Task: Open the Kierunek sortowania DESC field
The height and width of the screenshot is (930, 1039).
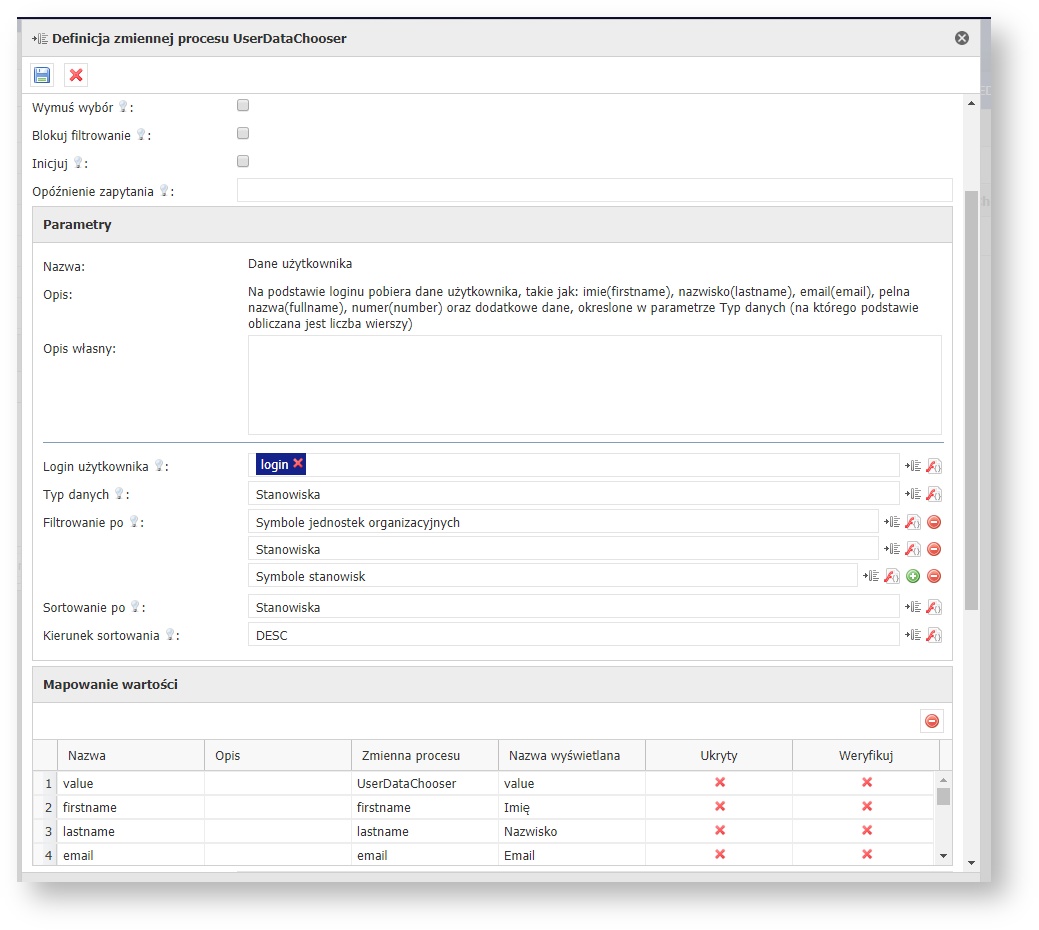Action: click(x=573, y=635)
